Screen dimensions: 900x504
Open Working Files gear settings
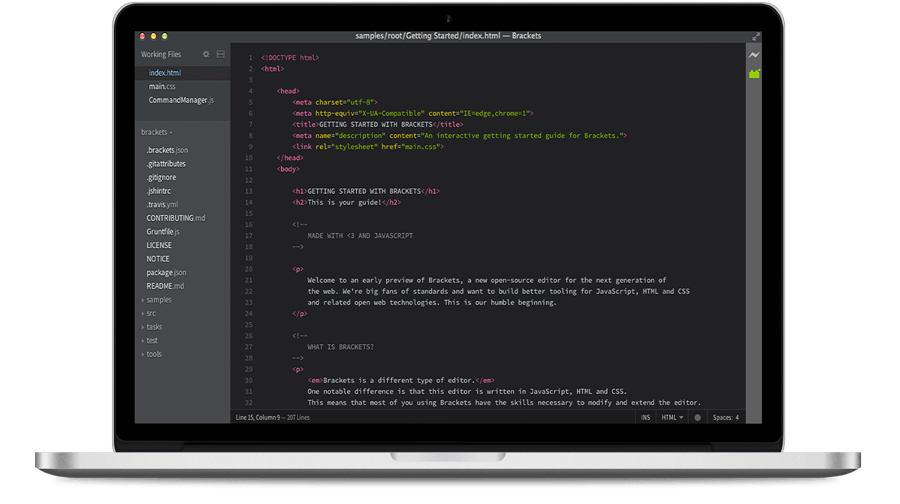coord(207,54)
